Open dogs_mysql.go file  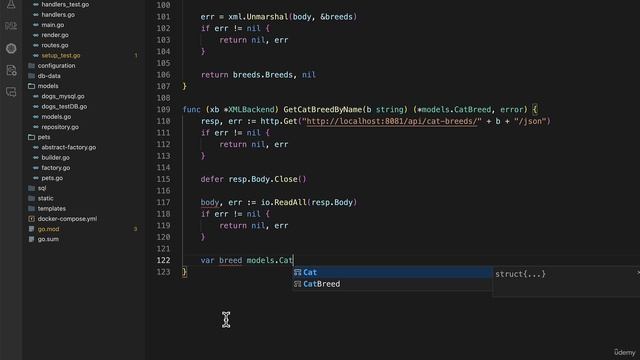(62, 96)
